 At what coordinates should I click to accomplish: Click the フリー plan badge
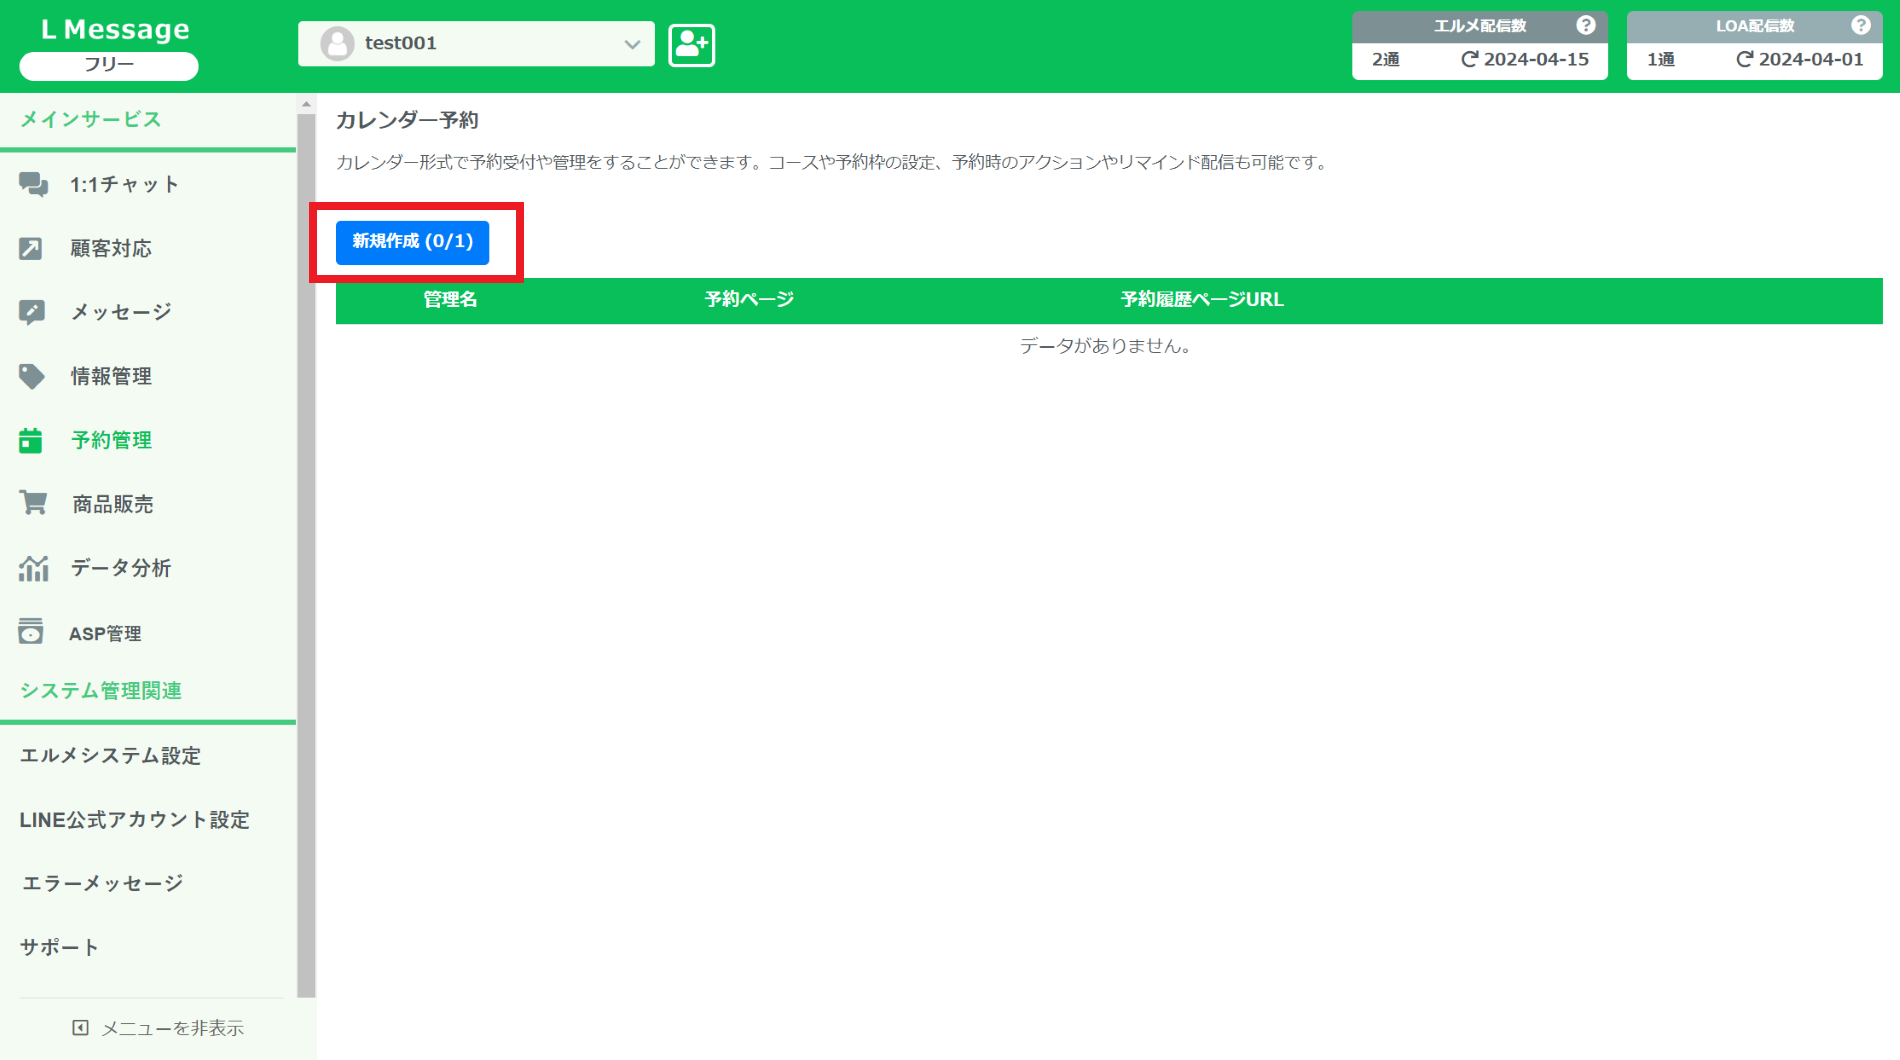(109, 65)
